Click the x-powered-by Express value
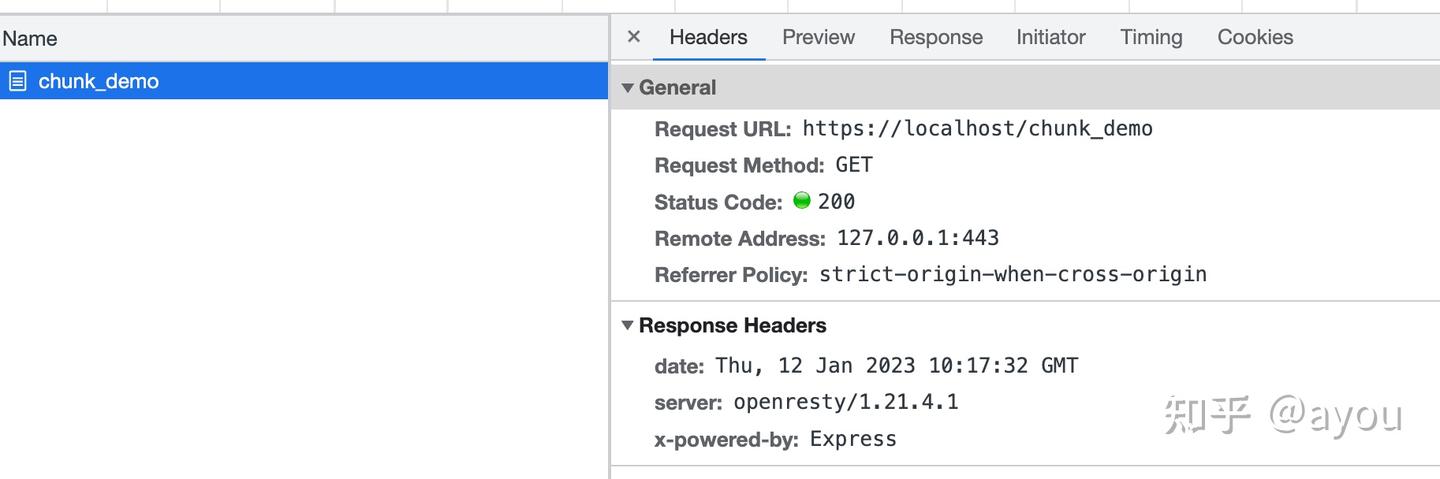This screenshot has height=479, width=1440. click(852, 438)
